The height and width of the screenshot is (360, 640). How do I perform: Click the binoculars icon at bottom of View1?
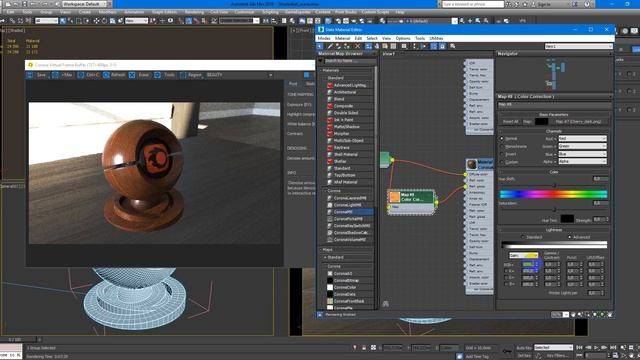386,304
